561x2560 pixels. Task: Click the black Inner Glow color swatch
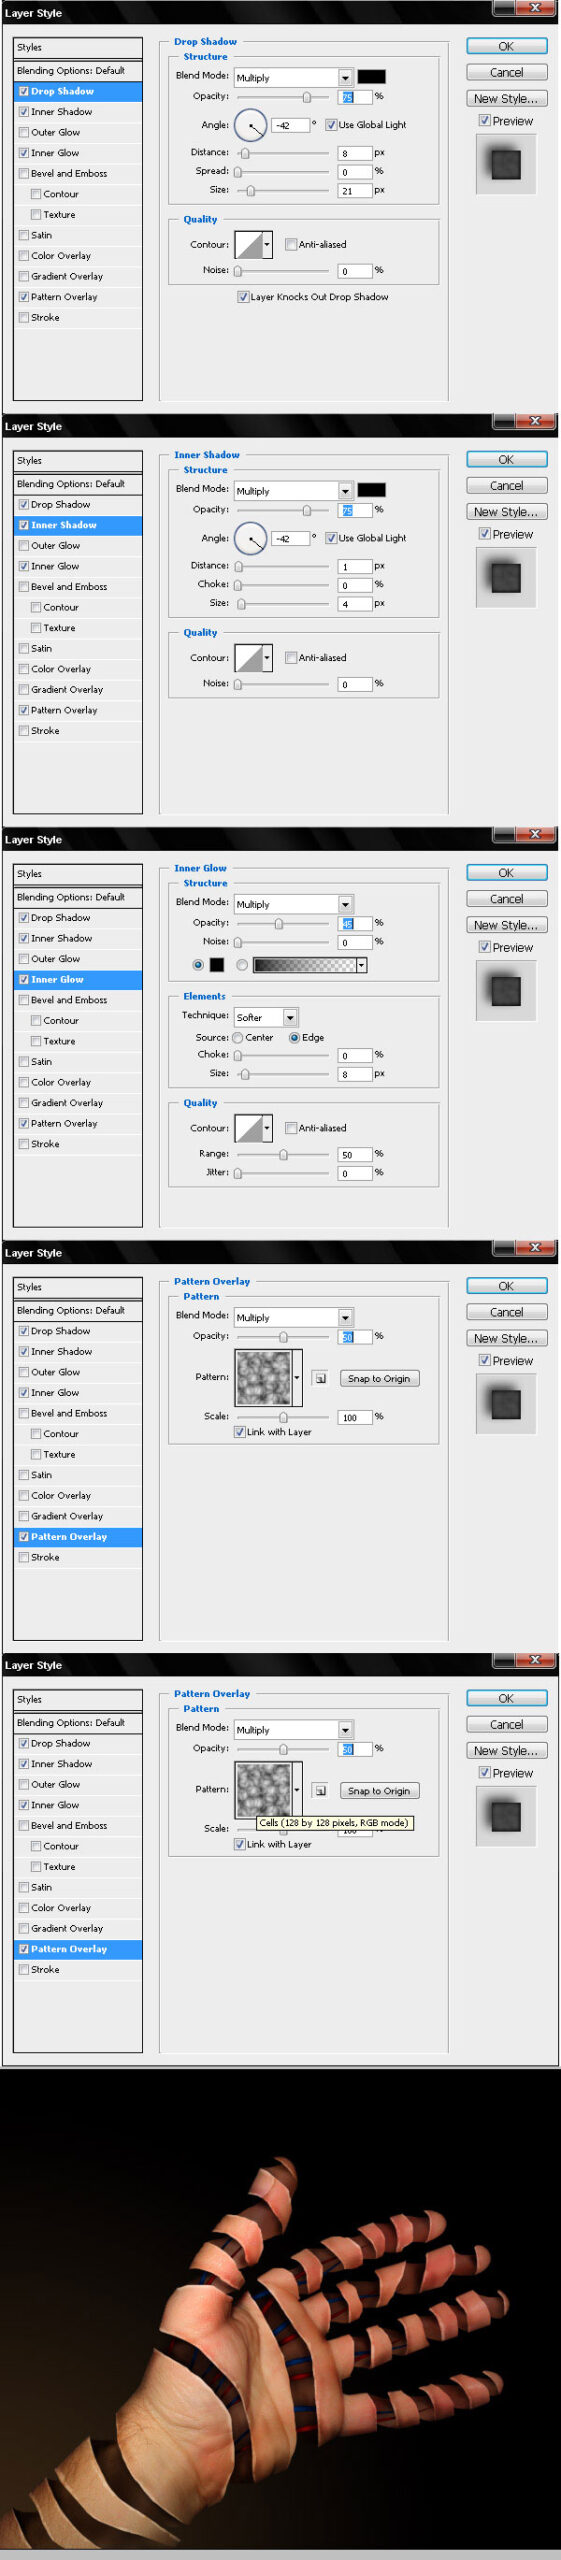pyautogui.click(x=217, y=965)
